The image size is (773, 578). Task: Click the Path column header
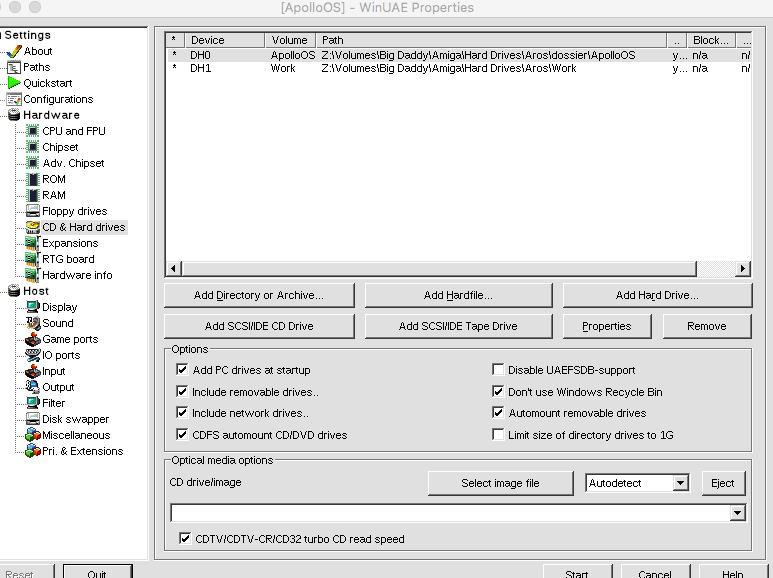(x=491, y=40)
